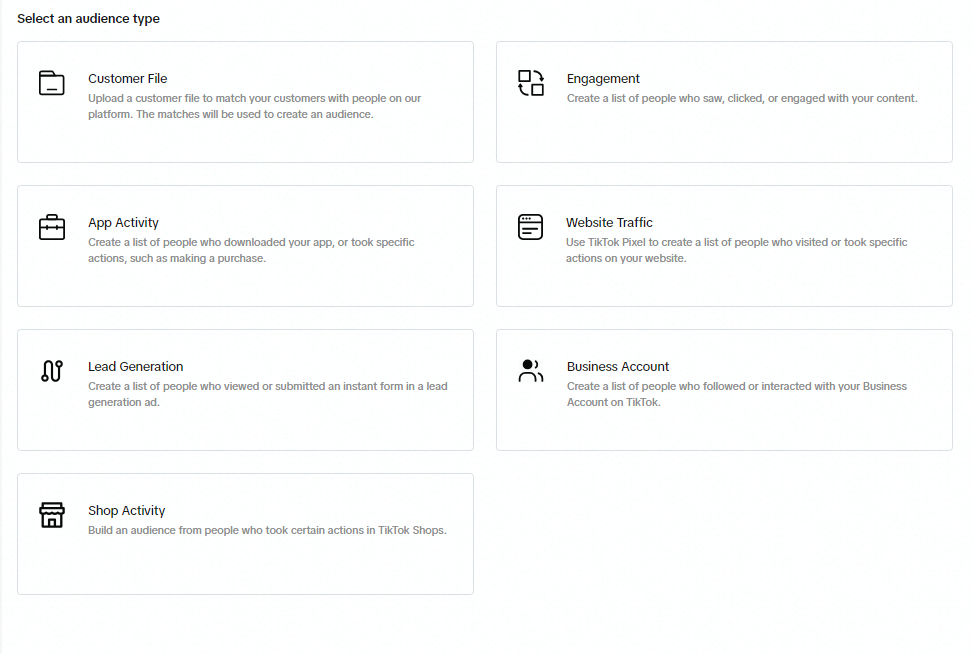
Task: Click description about people who downloaded your app
Action: 250,250
